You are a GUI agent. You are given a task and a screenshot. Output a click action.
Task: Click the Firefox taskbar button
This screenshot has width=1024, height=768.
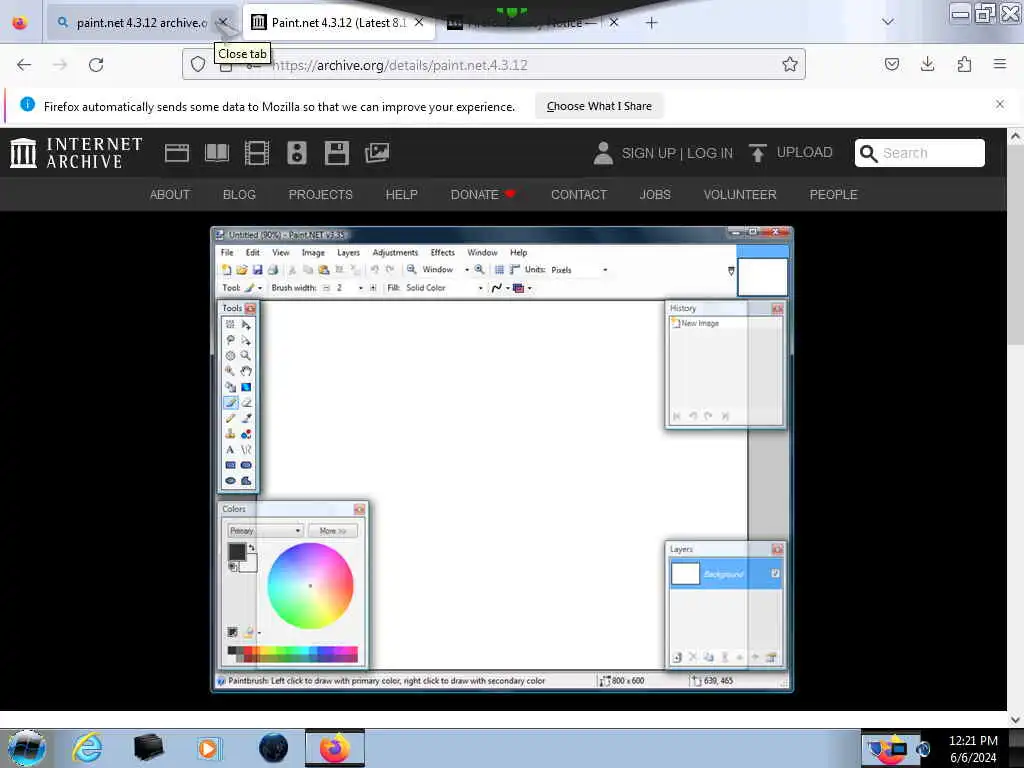click(x=334, y=748)
